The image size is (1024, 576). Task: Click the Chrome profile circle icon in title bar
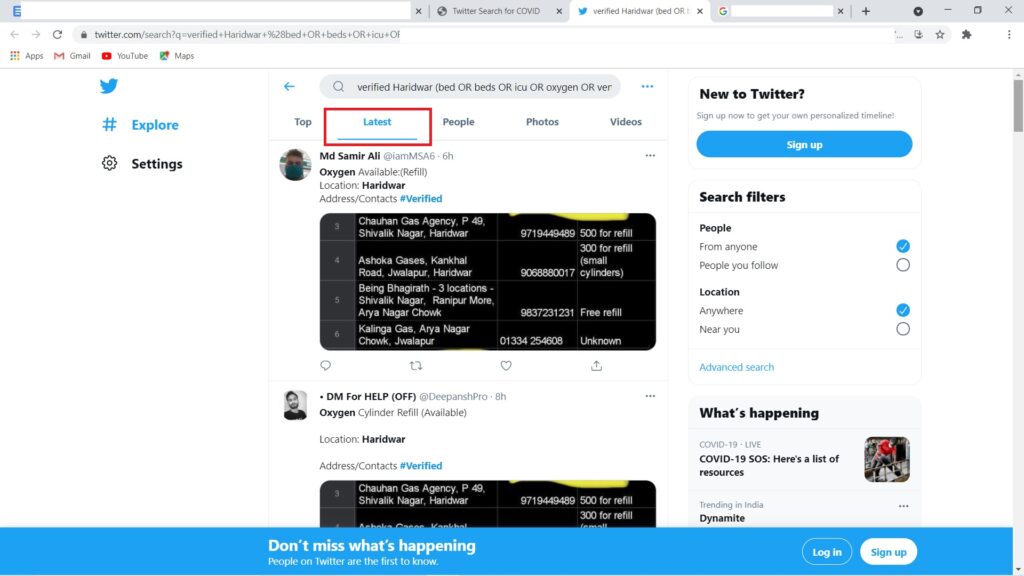coord(918,11)
